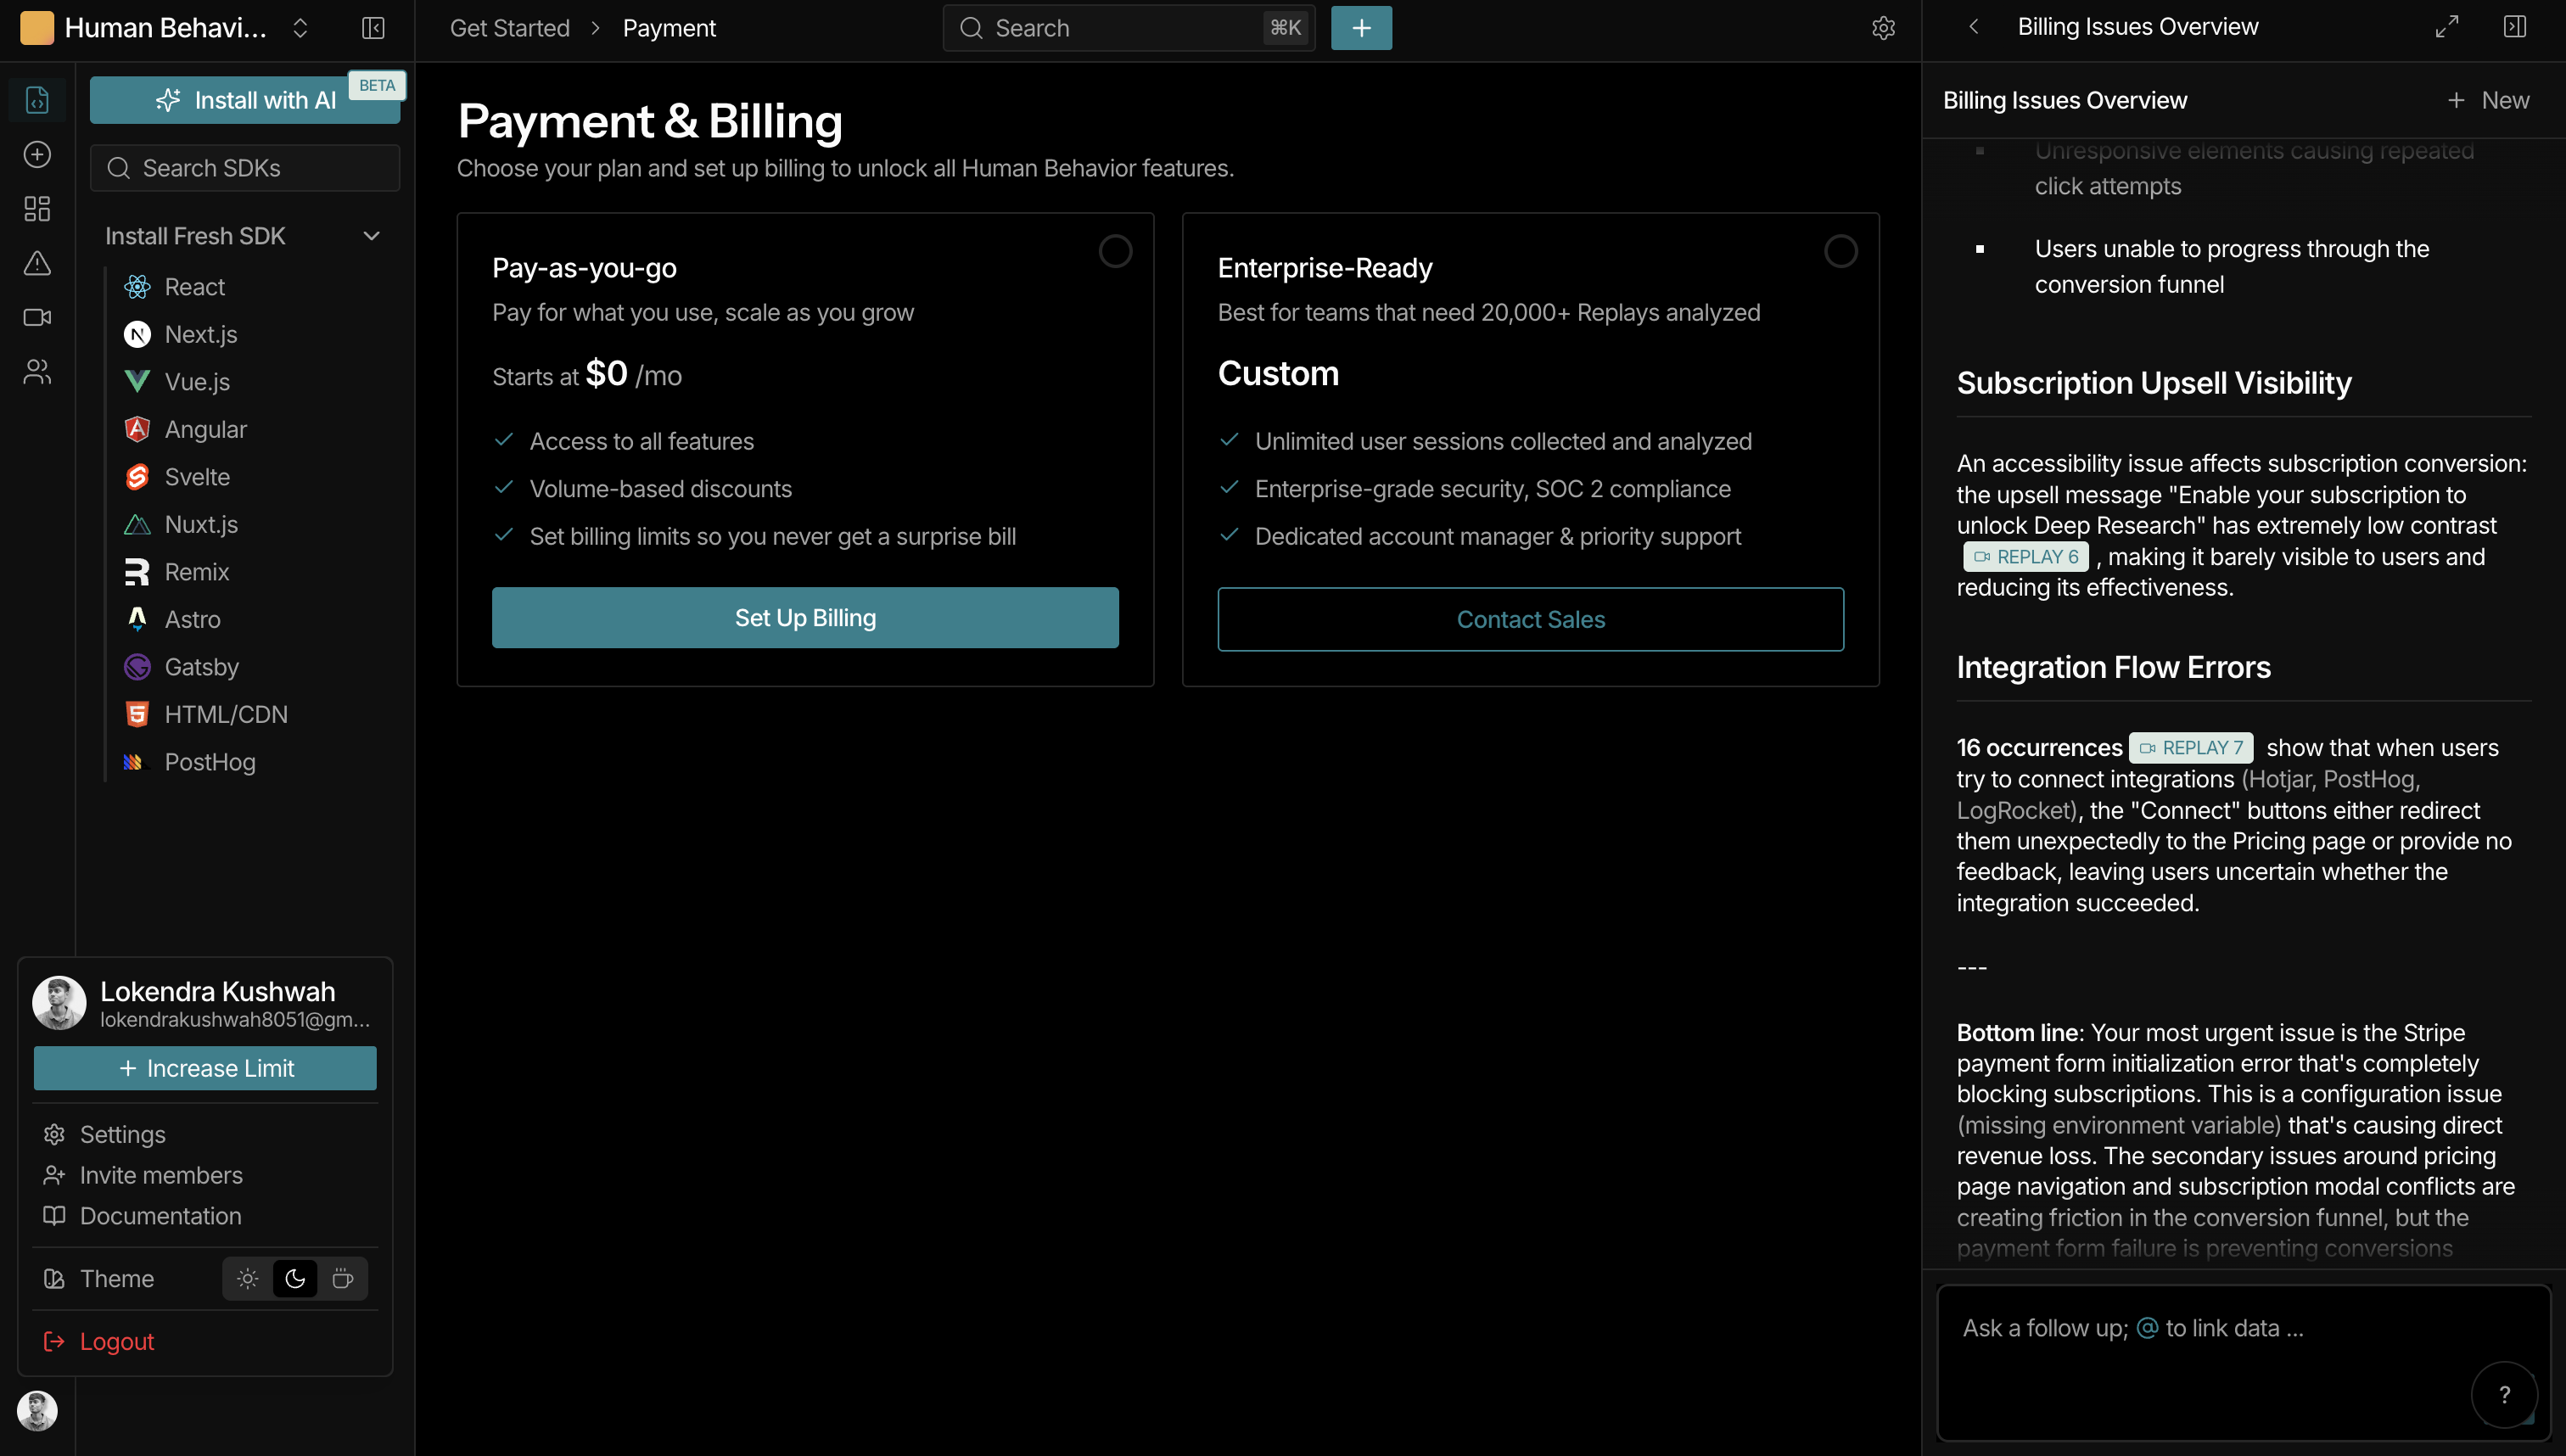
Task: Log out of the account
Action: coord(98,1341)
